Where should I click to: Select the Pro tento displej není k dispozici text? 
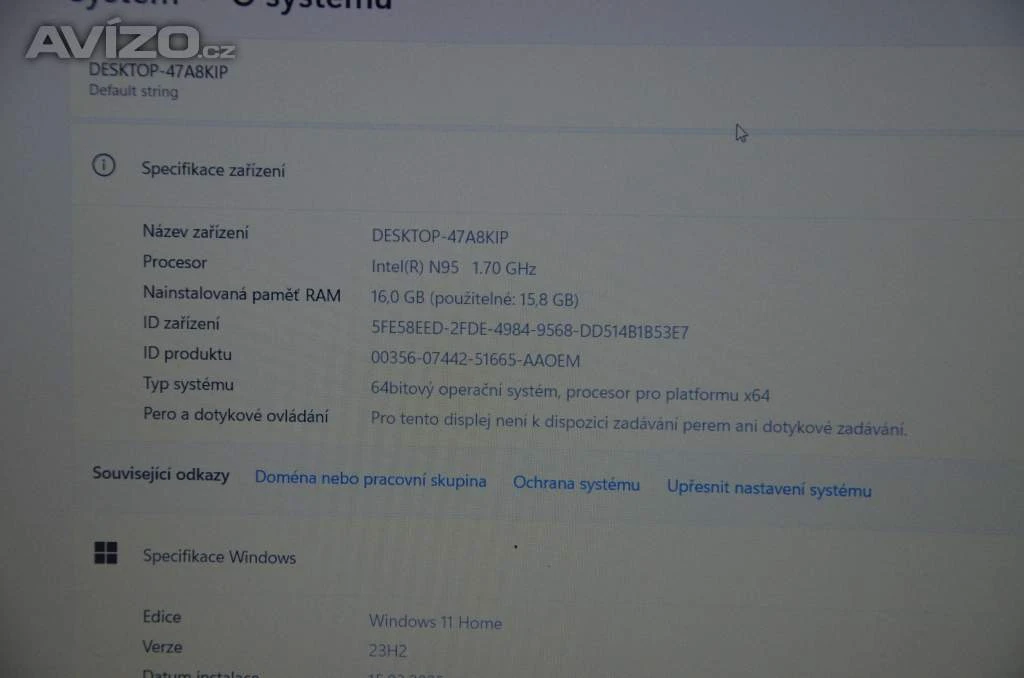point(639,424)
